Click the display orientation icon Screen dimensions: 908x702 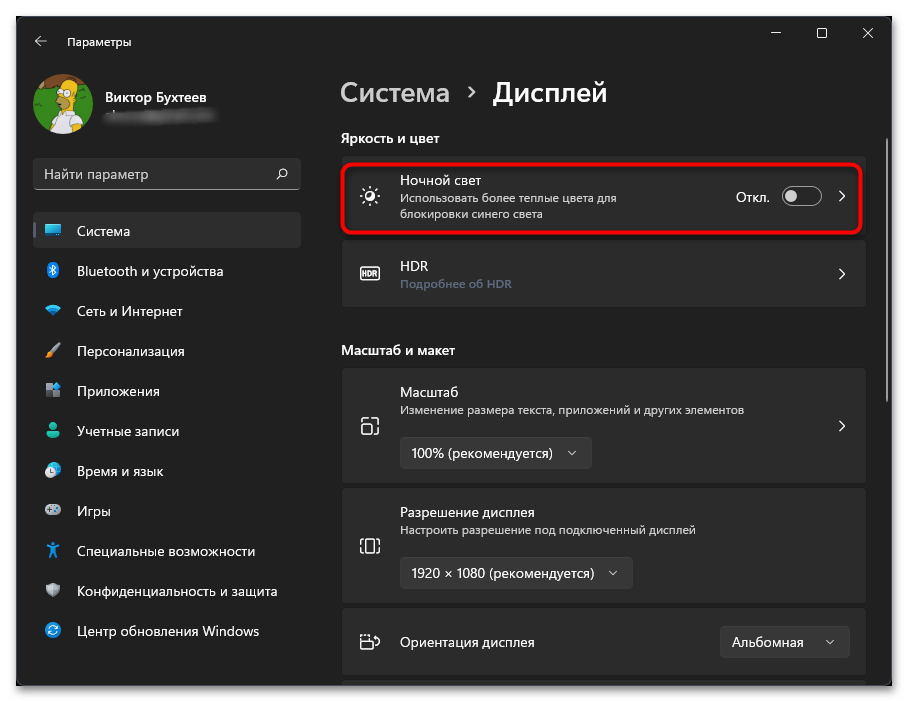coord(370,642)
